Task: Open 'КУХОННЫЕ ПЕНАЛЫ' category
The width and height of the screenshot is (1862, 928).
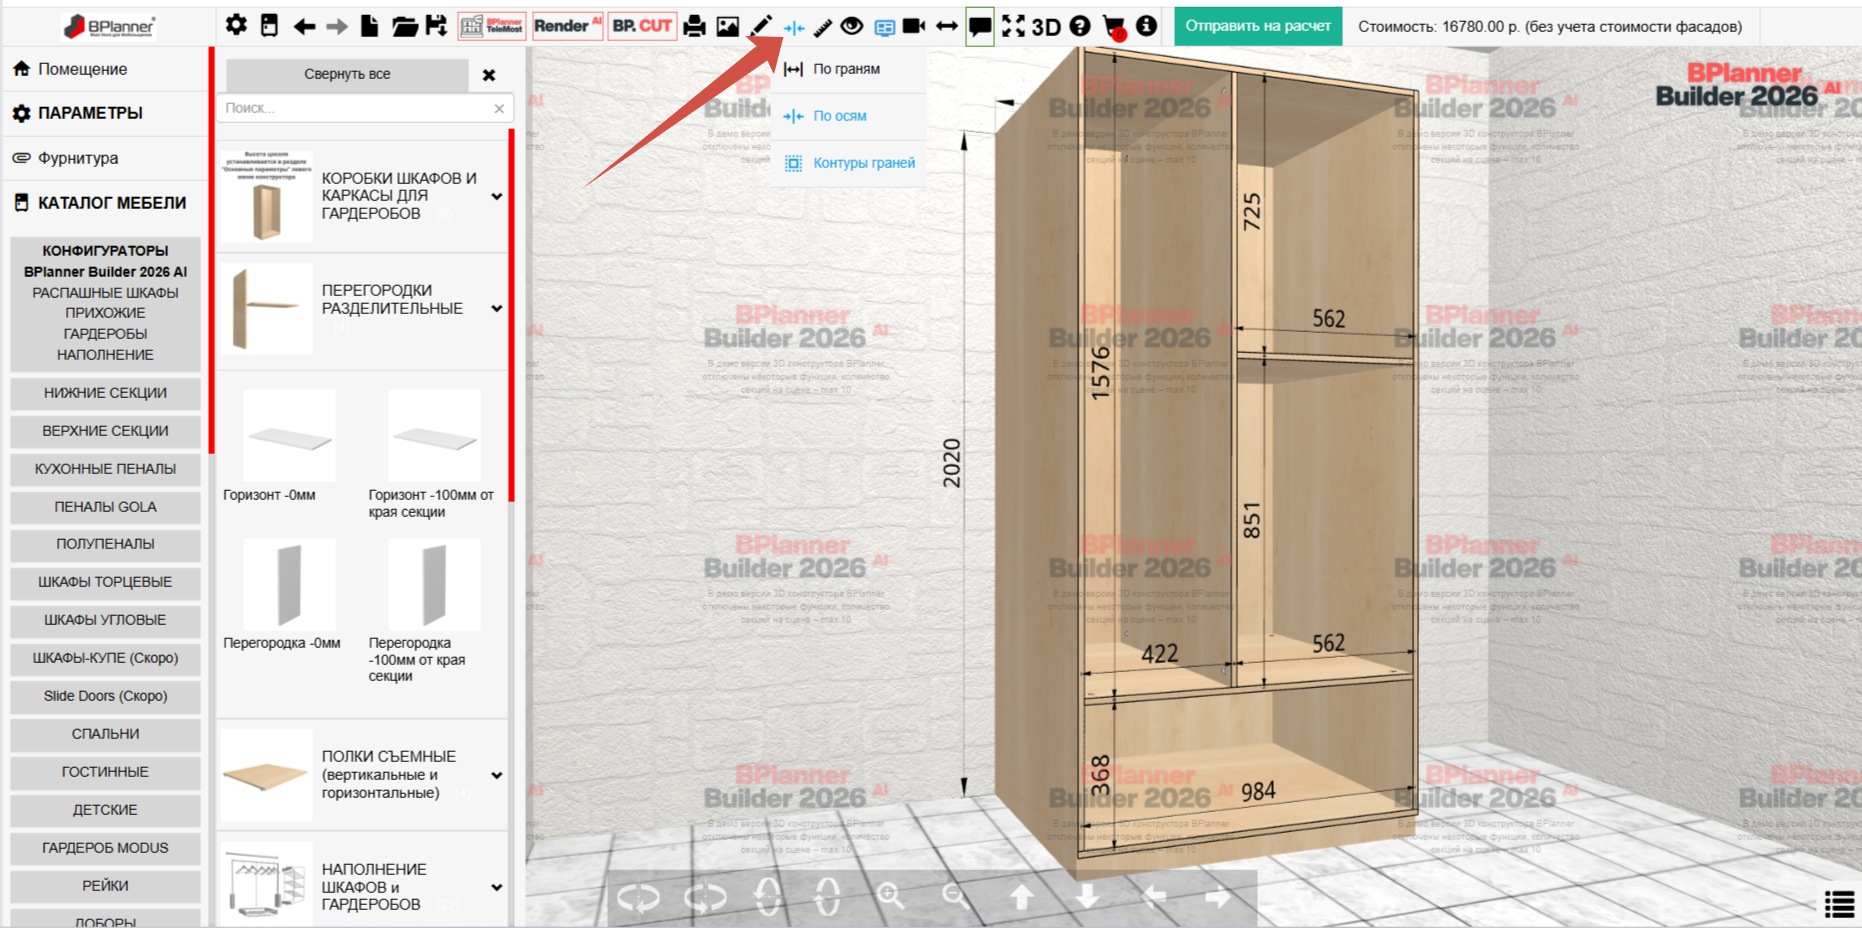Action: pyautogui.click(x=105, y=469)
